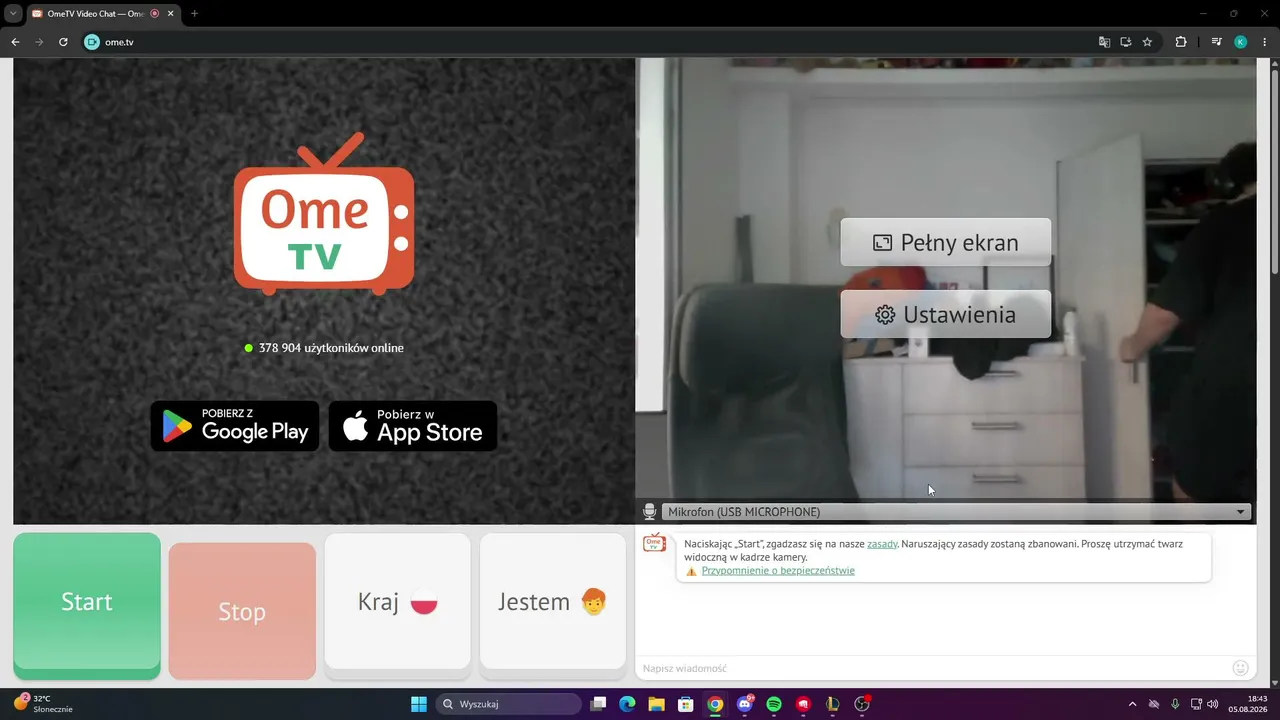
Task: Click the ome.tv address bar
Action: click(x=590, y=42)
